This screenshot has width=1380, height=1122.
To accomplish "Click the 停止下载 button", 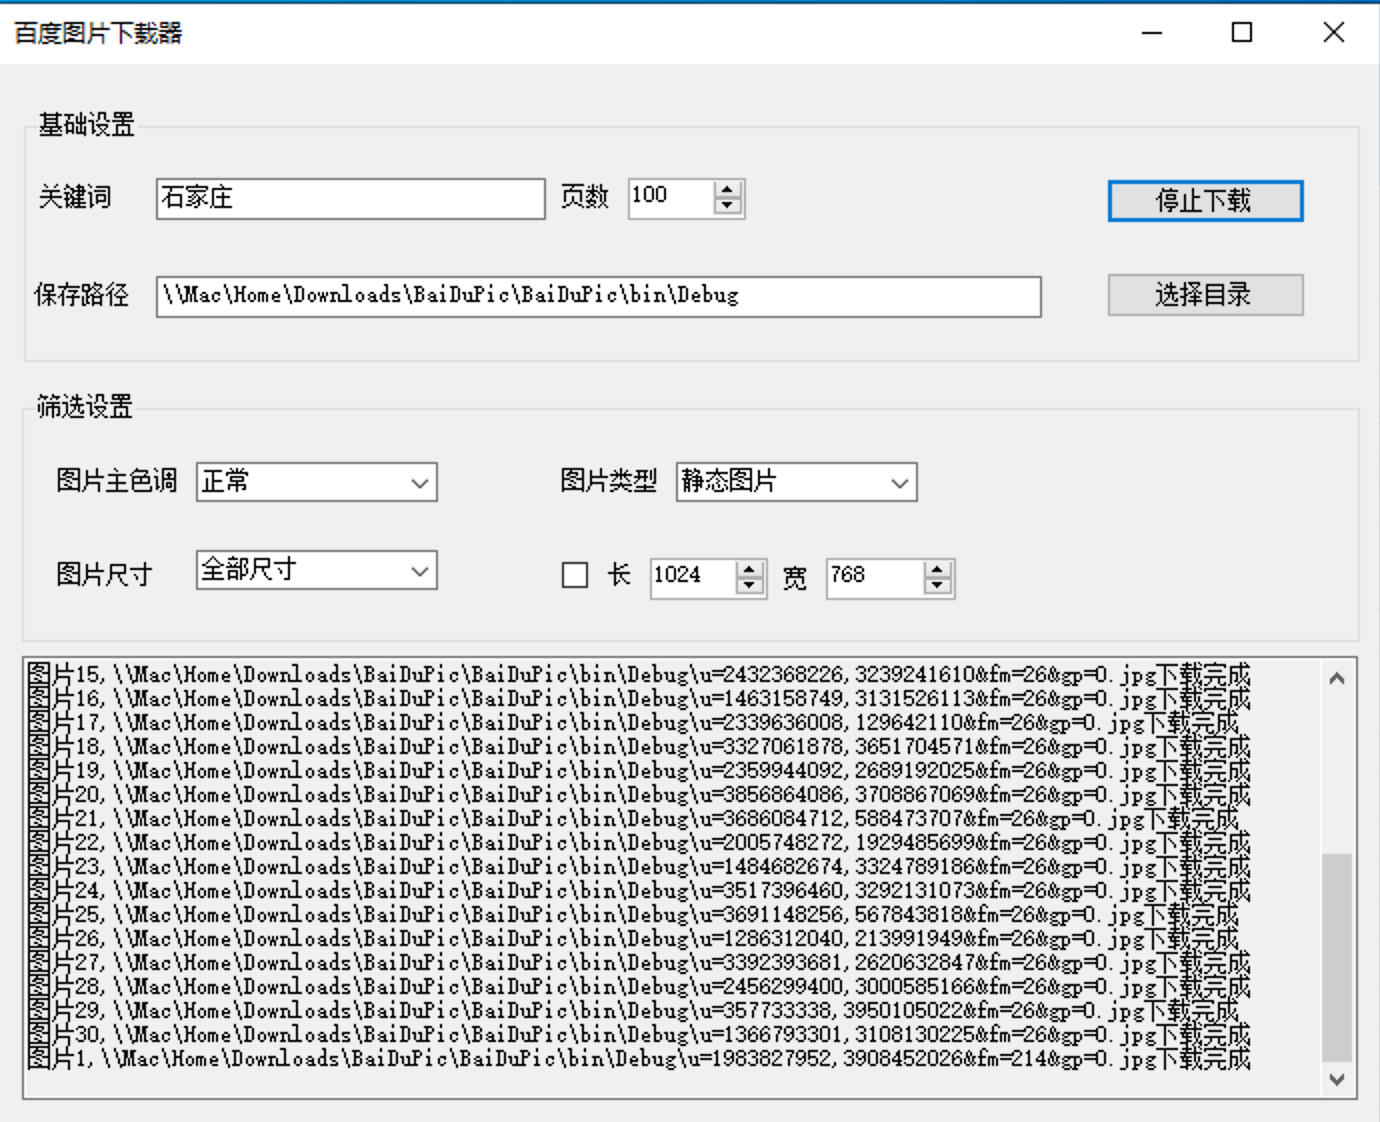I will coord(1205,201).
